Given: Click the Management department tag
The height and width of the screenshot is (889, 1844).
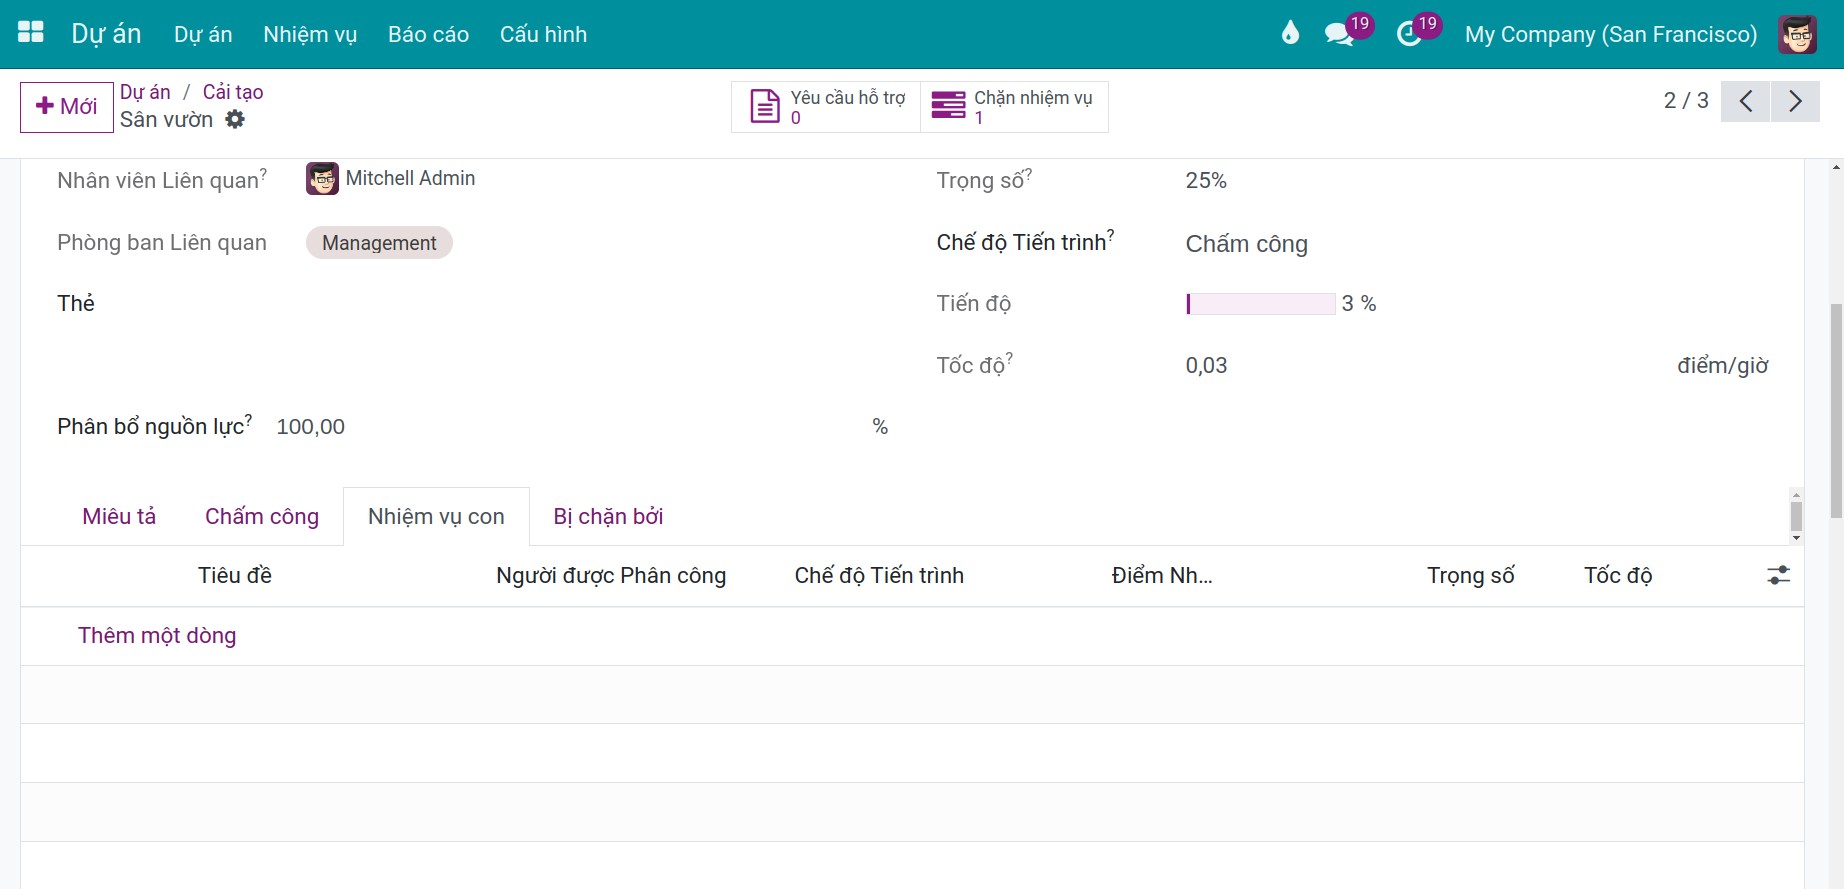Looking at the screenshot, I should coord(379,243).
